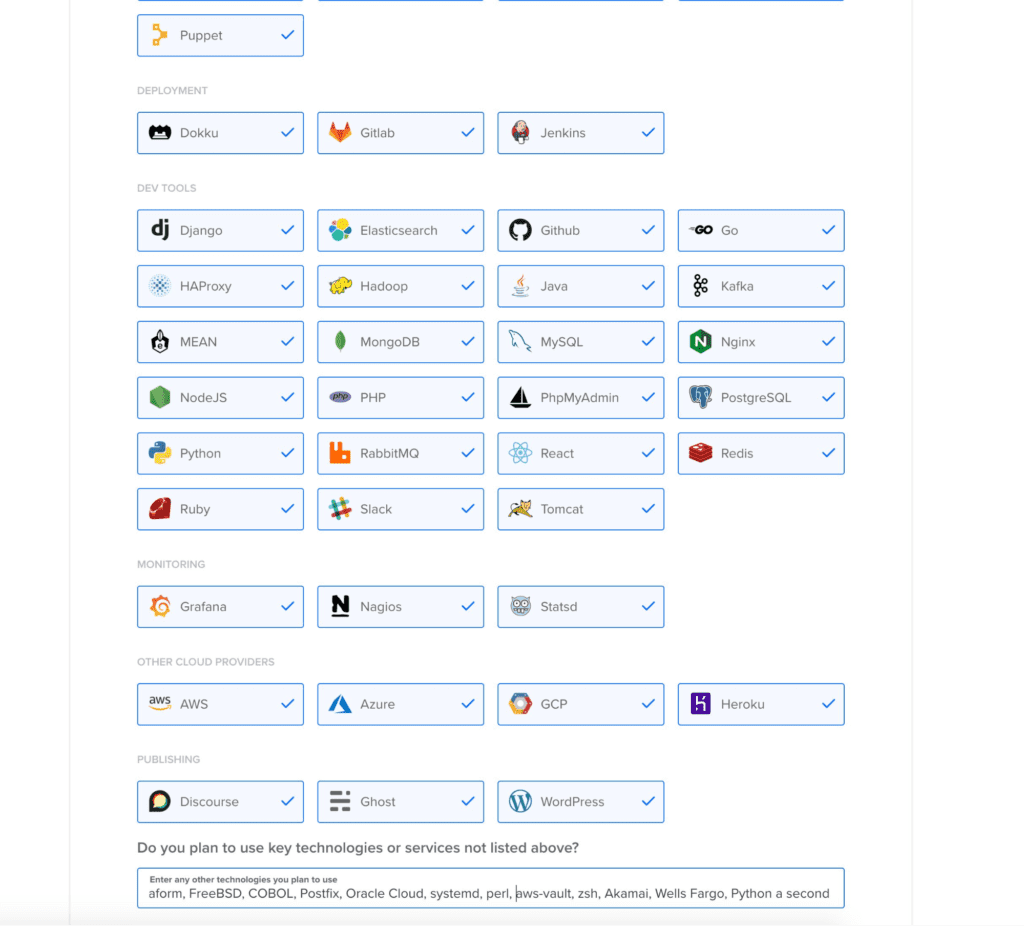Click the PHP oval logo icon

[x=340, y=397]
